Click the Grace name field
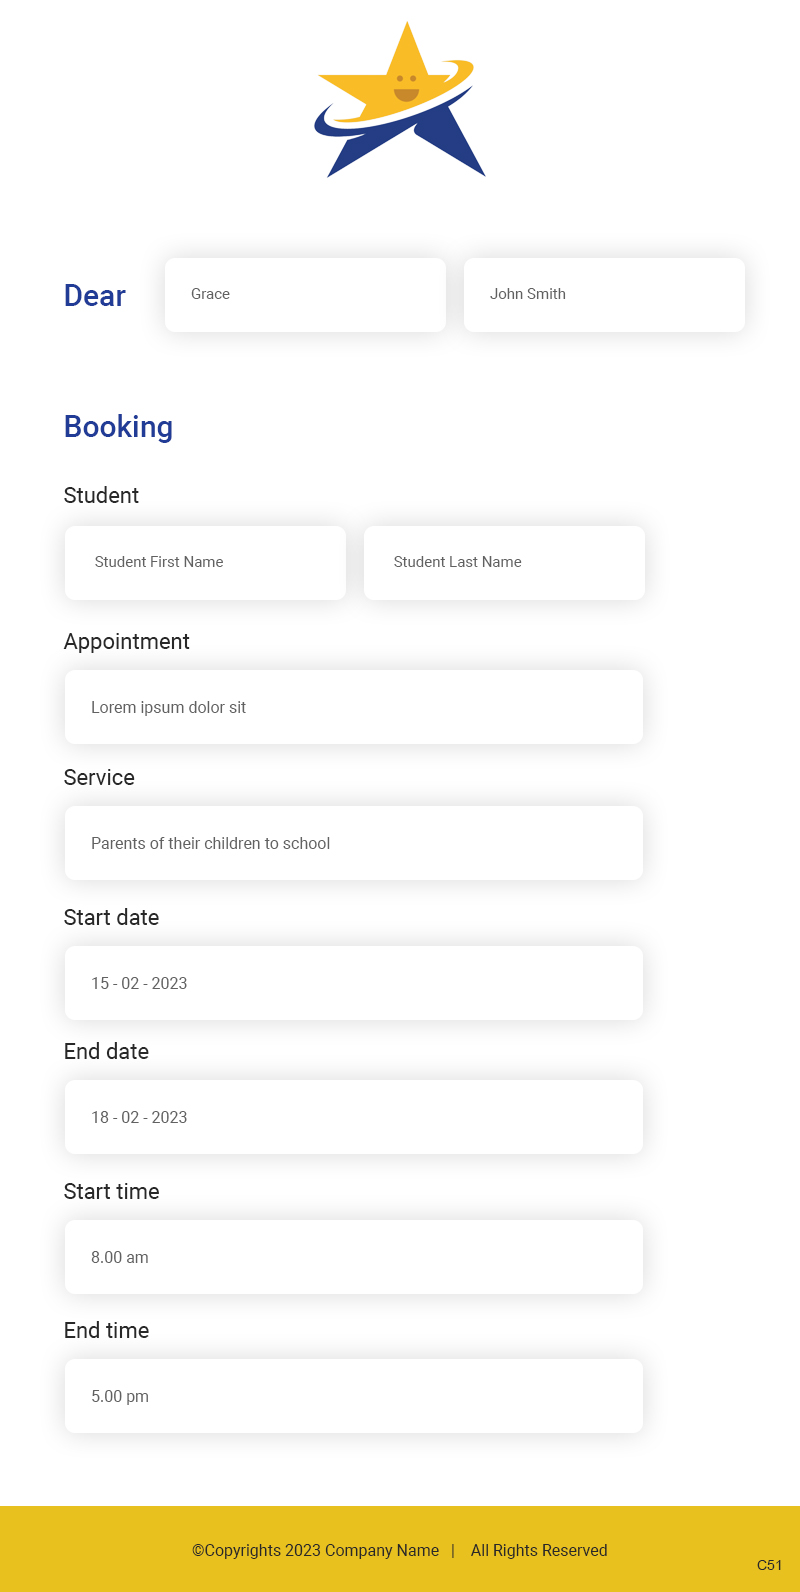The image size is (800, 1592). [305, 294]
